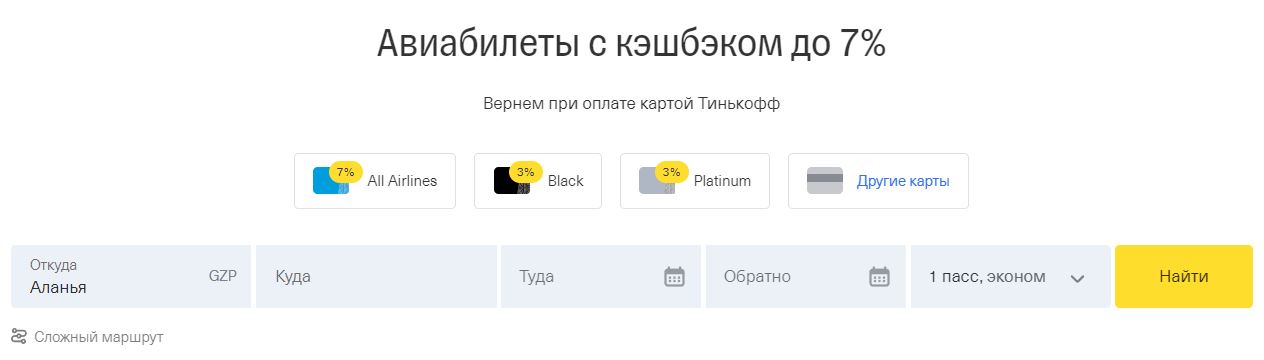Click the grey Platinum card icon
The width and height of the screenshot is (1264, 360).
coord(657,181)
